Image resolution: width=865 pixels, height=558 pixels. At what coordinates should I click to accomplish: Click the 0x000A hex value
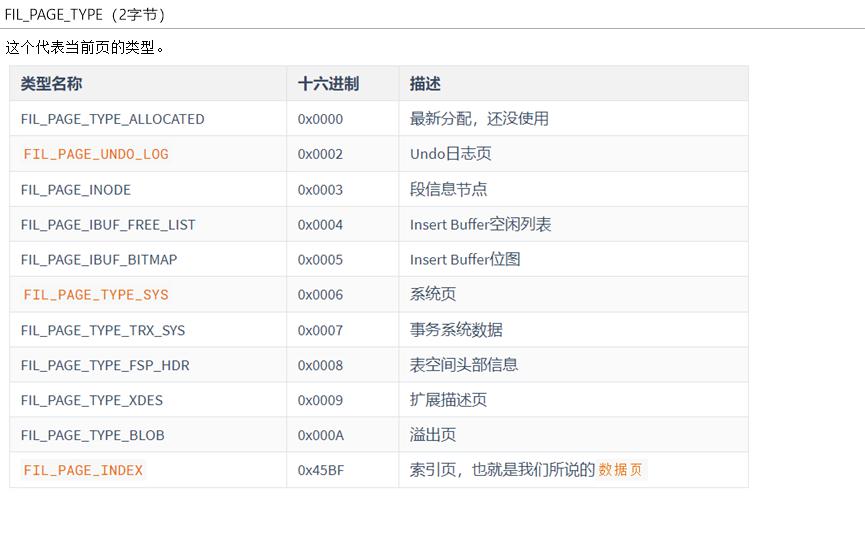click(320, 435)
